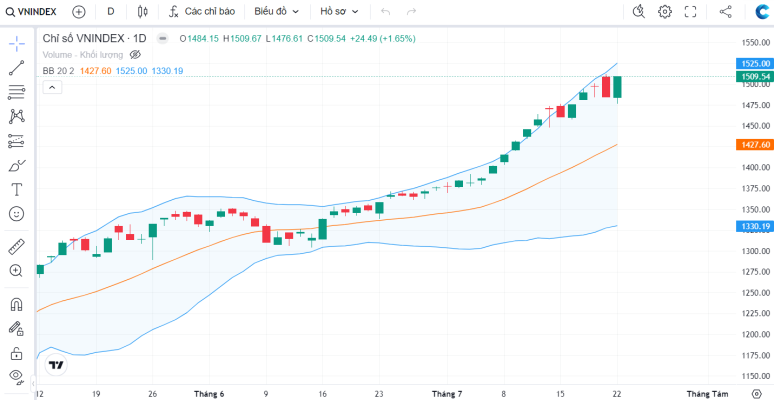Toggle Volume indicator visibility eye

tap(135, 54)
